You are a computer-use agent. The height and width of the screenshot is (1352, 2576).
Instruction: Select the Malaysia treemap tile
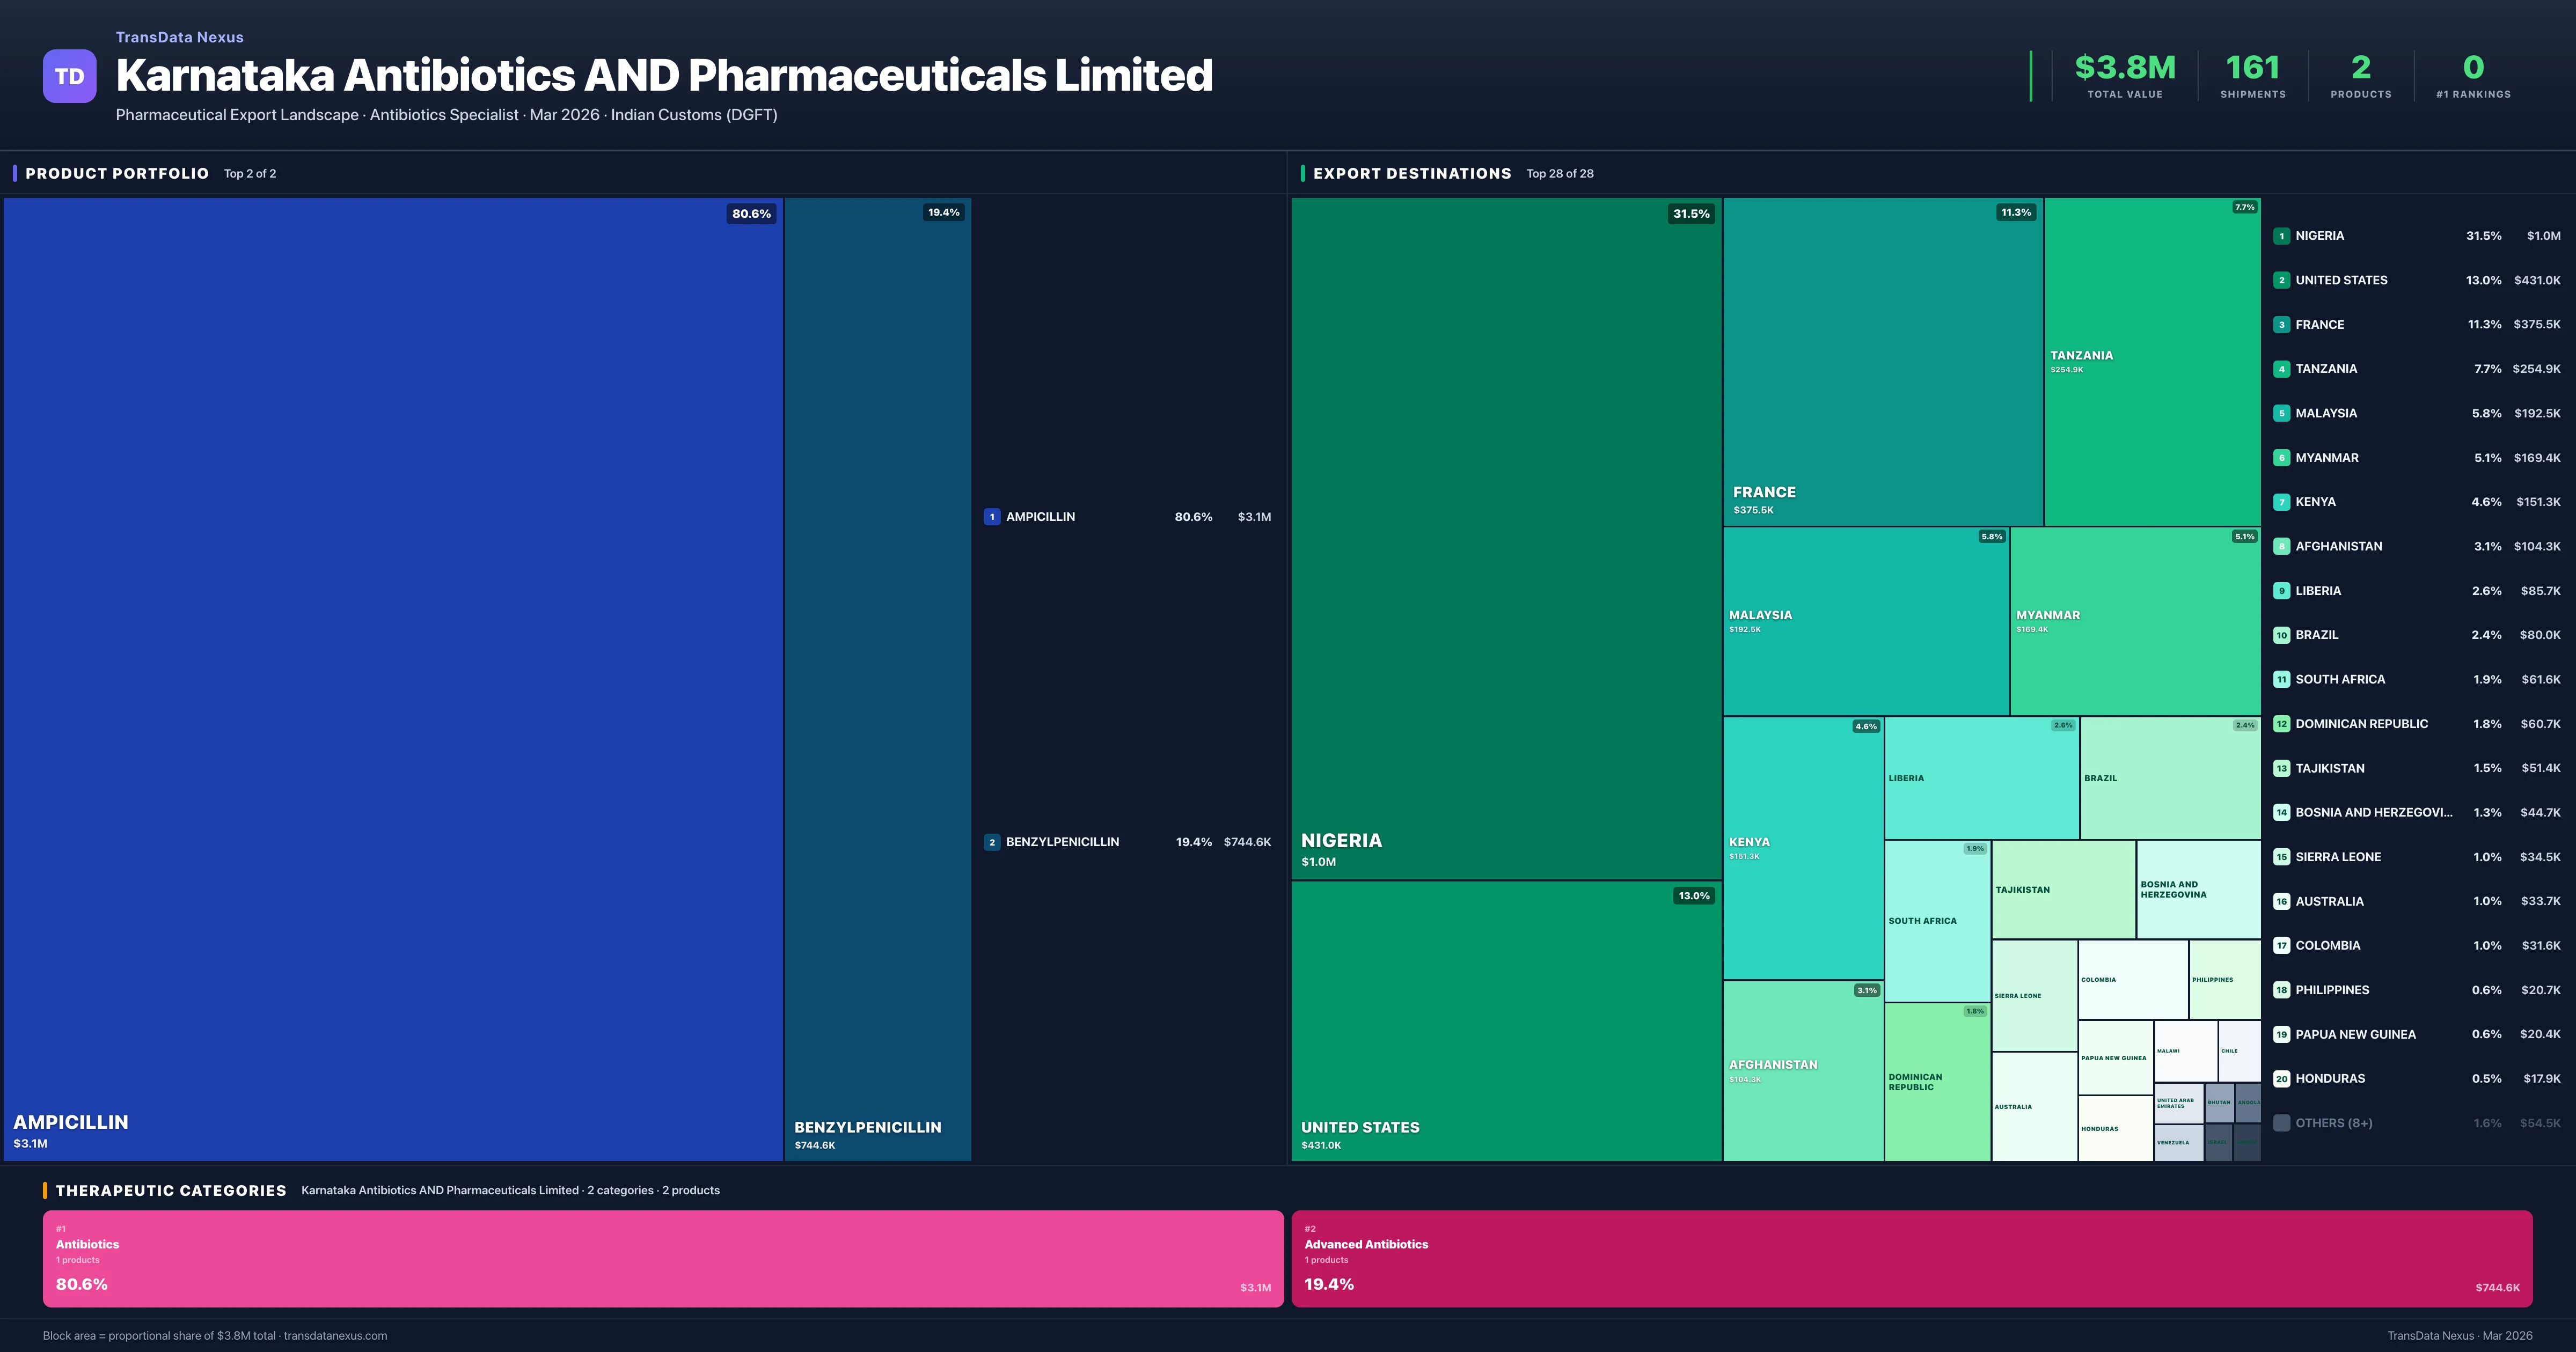[x=1865, y=621]
